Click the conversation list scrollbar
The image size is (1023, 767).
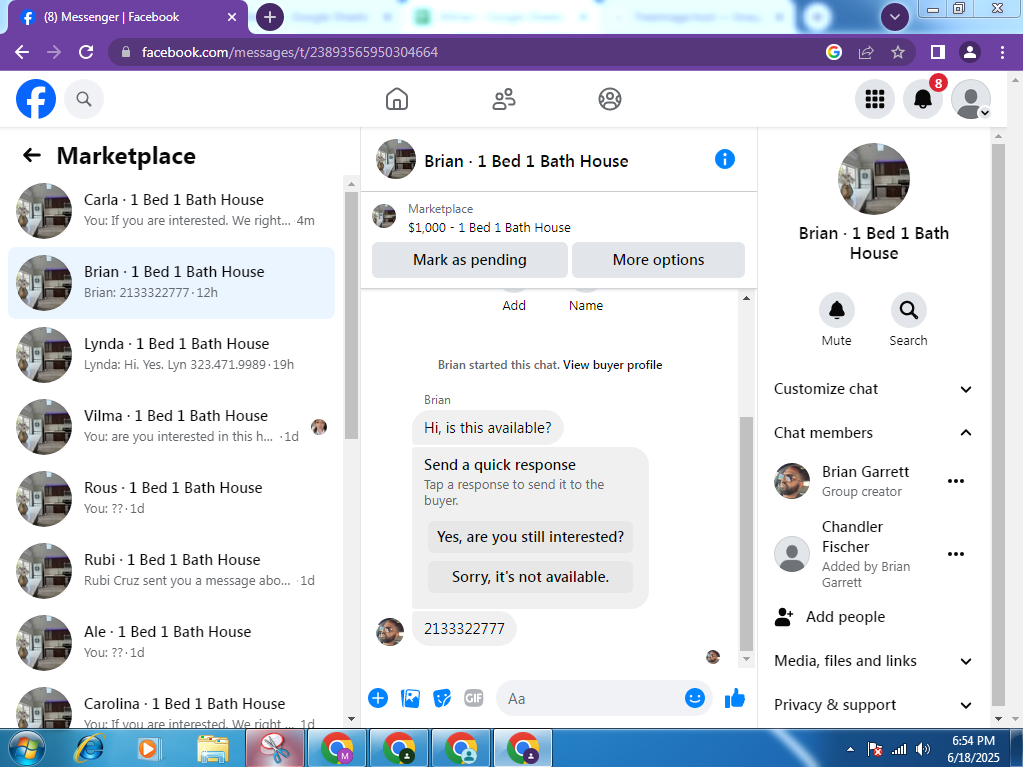351,316
